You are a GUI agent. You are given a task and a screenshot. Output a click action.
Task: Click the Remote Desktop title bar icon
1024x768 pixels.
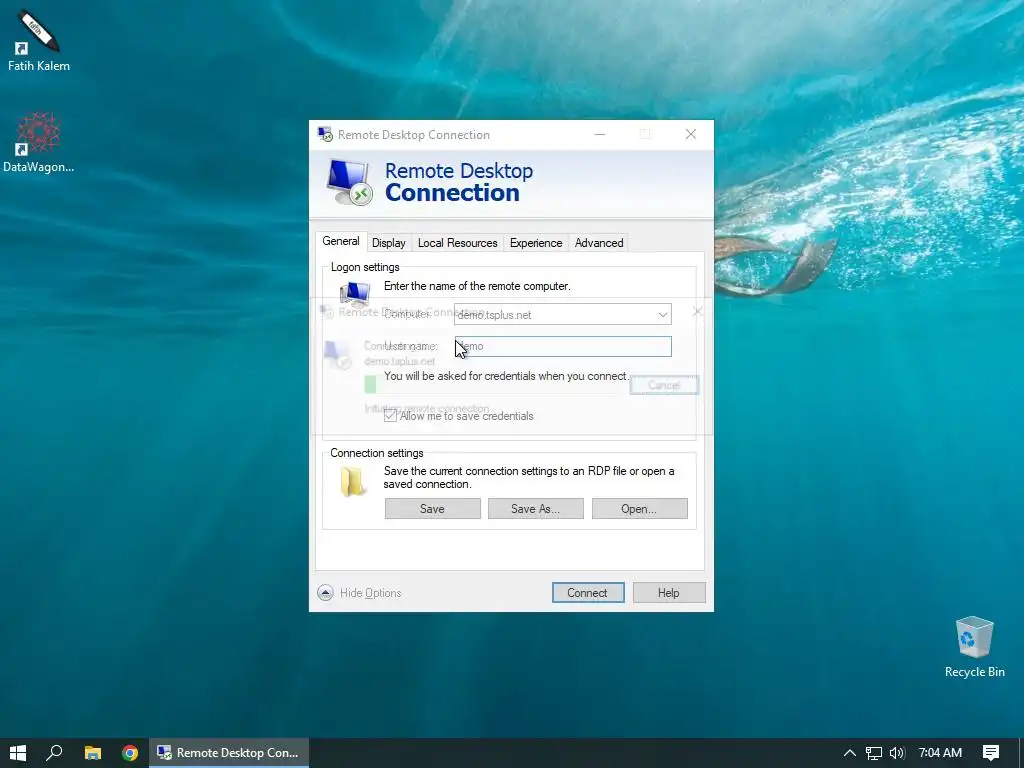pos(325,135)
